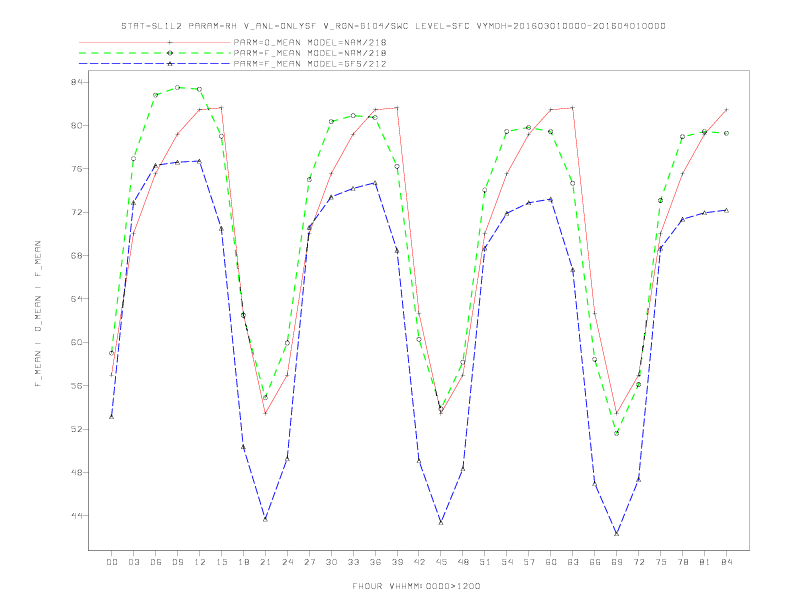Image resolution: width=792 pixels, height=612 pixels.
Task: Click y-axis tick label 52
Action: 76,429
